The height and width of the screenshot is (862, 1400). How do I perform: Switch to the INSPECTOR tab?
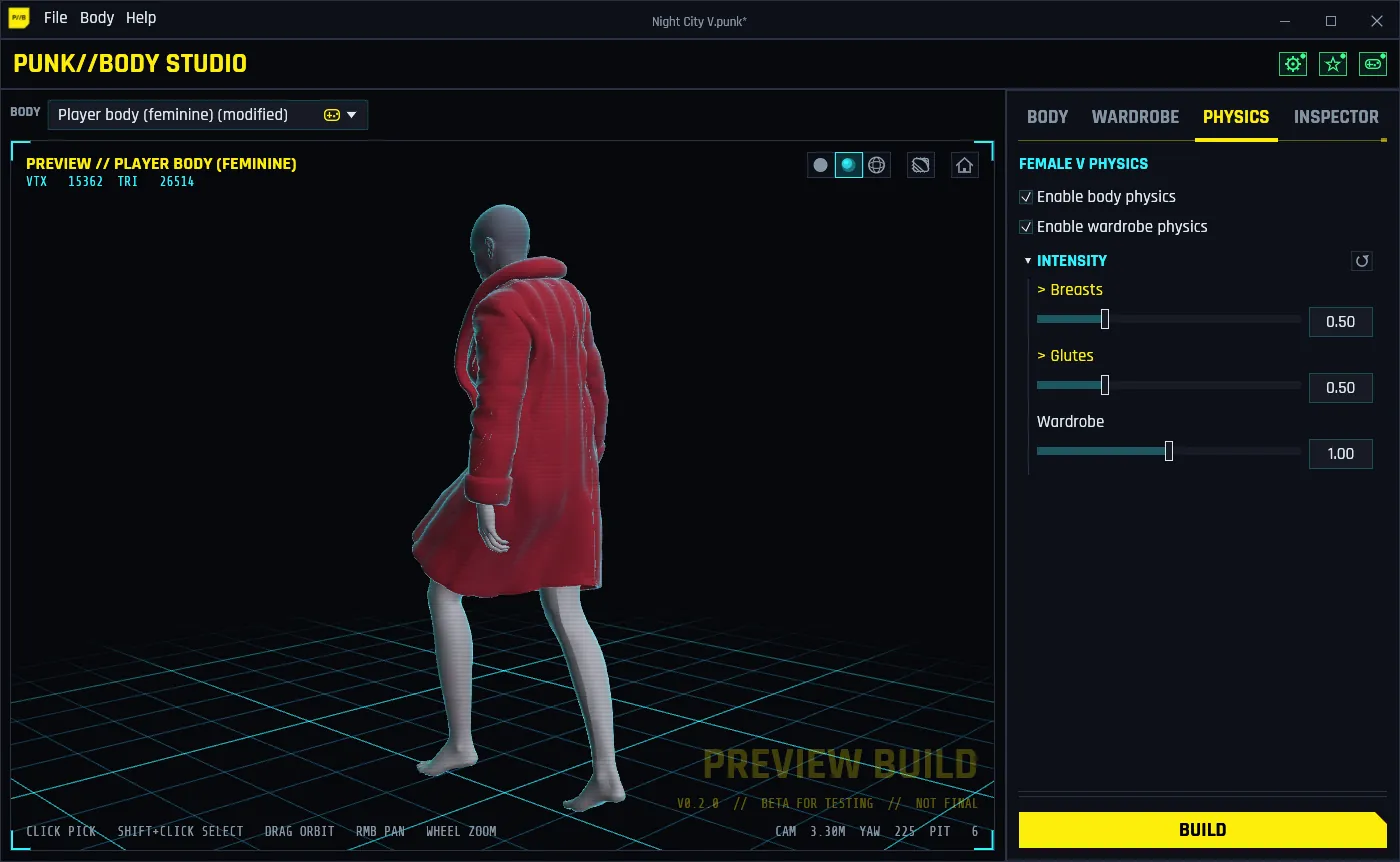tap(1336, 117)
